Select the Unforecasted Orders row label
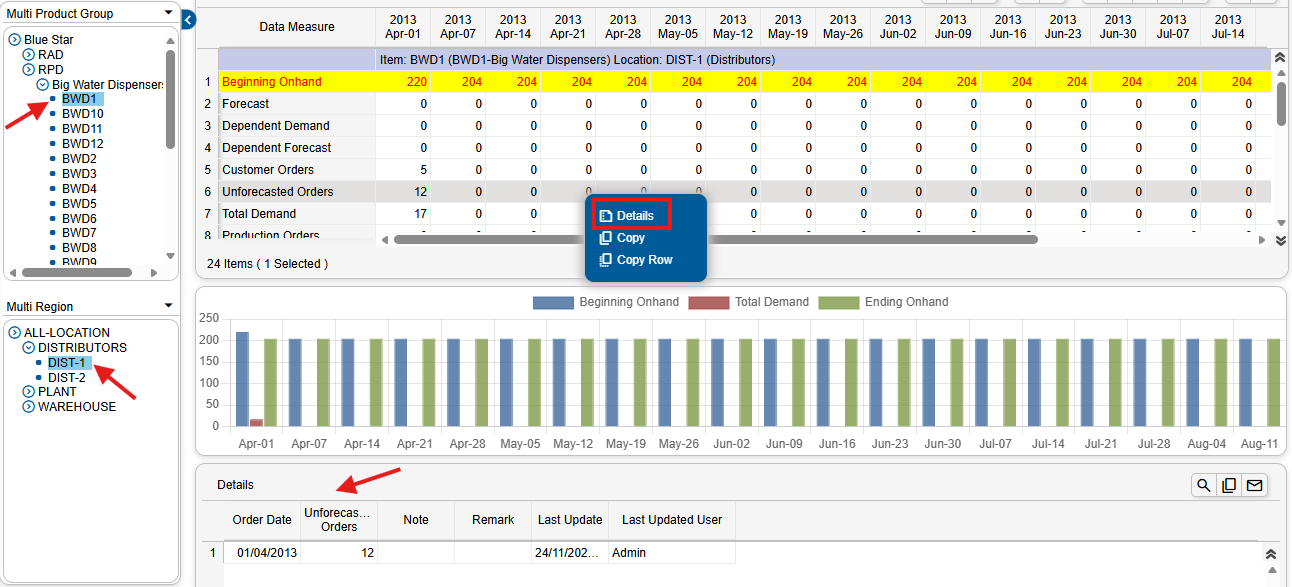Image resolution: width=1292 pixels, height=587 pixels. [x=278, y=192]
